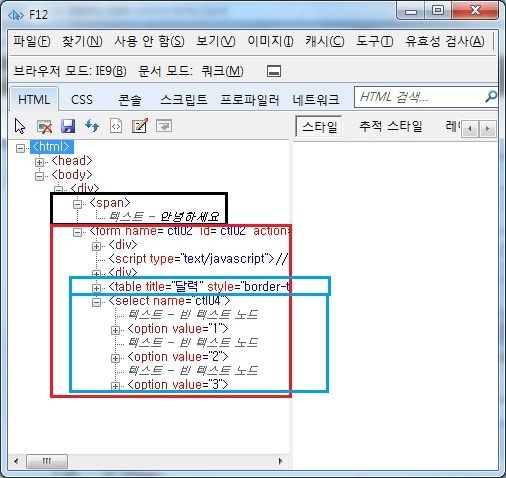Click the element source style icon

[x=116, y=126]
